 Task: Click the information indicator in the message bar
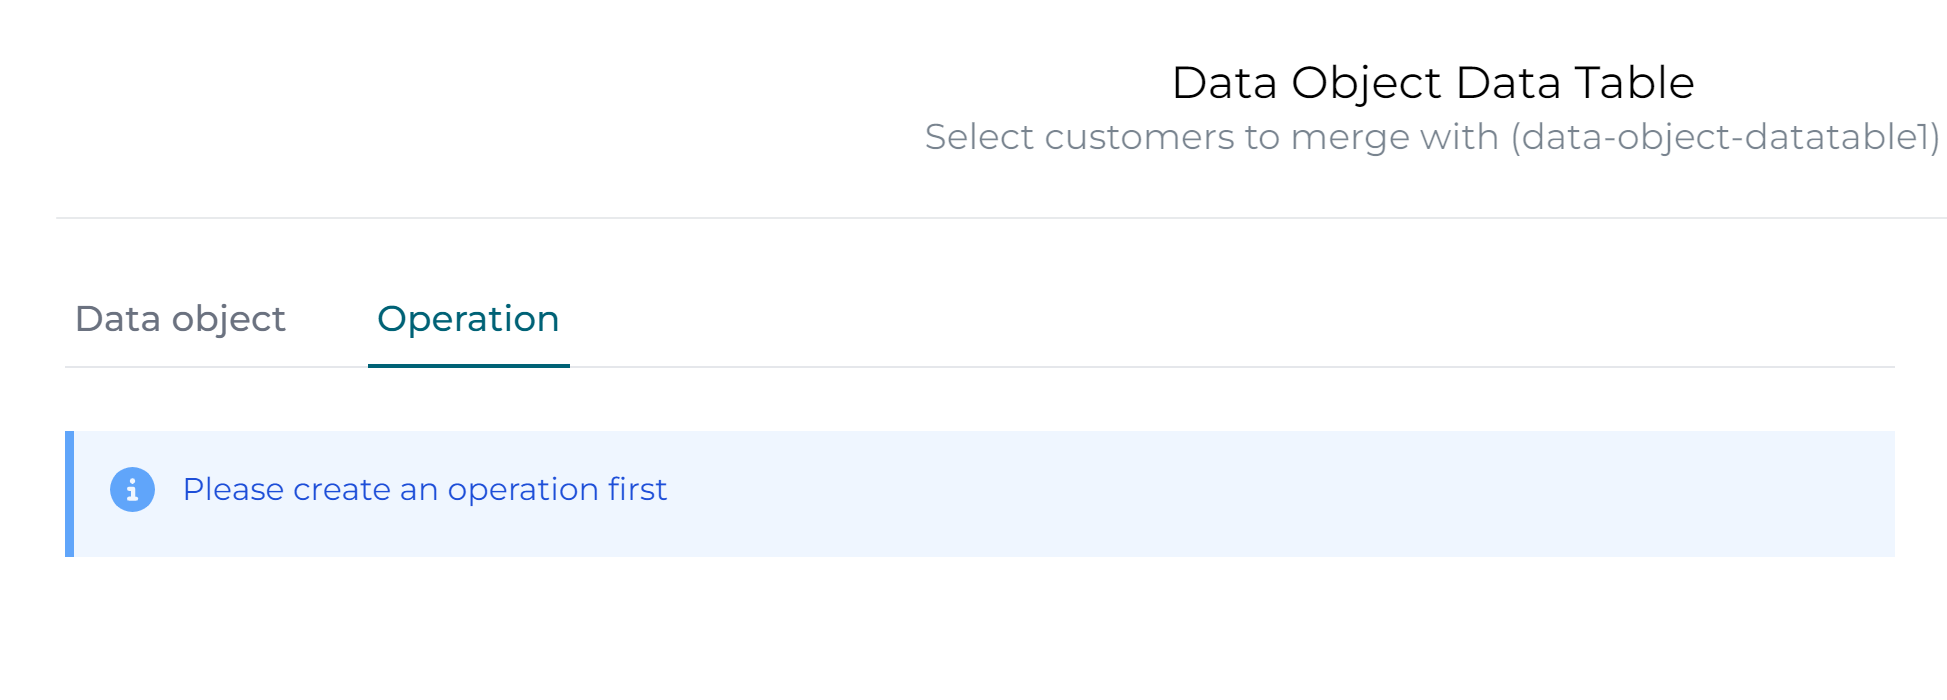(x=131, y=489)
